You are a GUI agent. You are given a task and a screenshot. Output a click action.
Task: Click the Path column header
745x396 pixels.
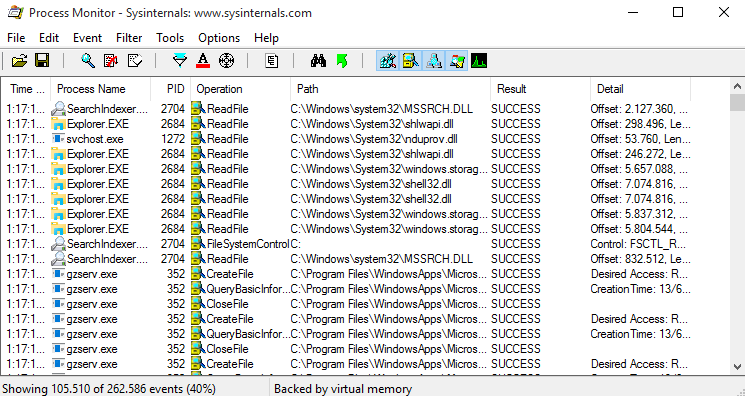[x=390, y=89]
